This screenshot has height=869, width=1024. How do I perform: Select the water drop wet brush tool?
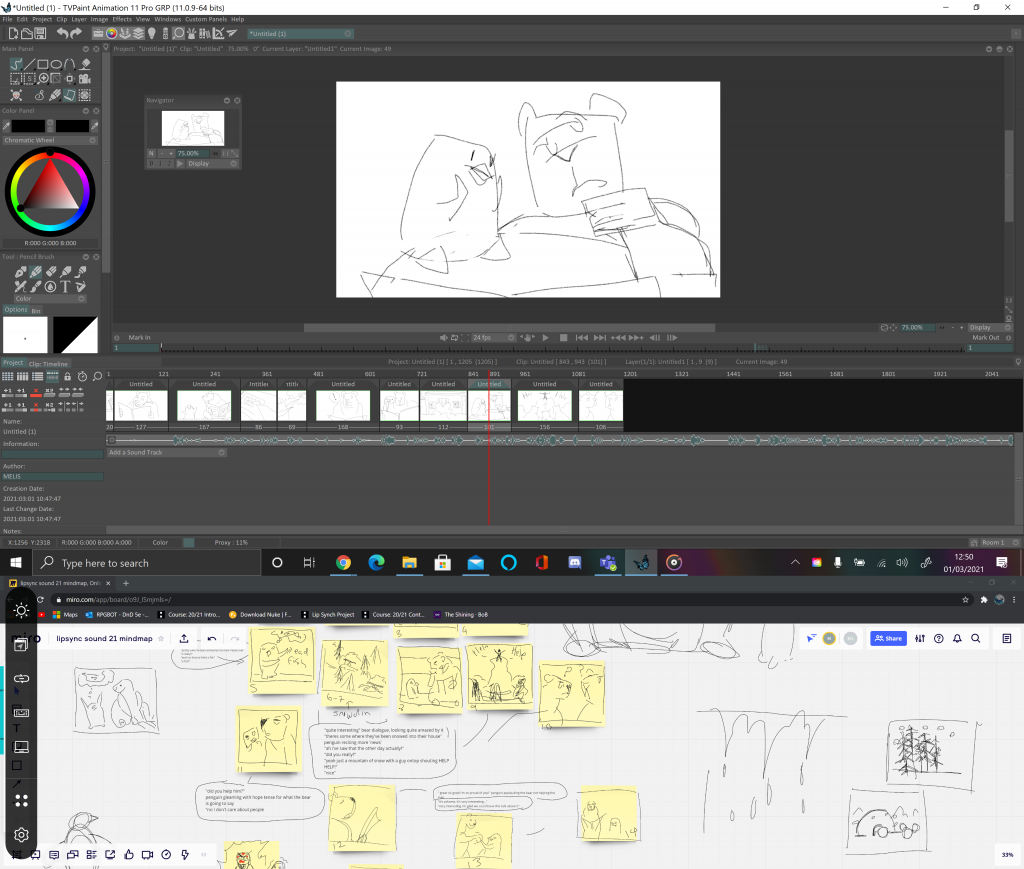pyautogui.click(x=51, y=287)
